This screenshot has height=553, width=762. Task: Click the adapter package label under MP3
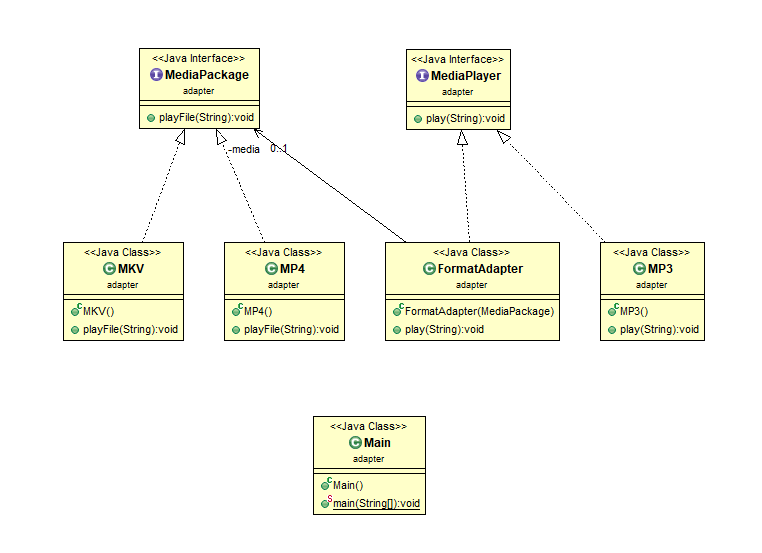651,285
